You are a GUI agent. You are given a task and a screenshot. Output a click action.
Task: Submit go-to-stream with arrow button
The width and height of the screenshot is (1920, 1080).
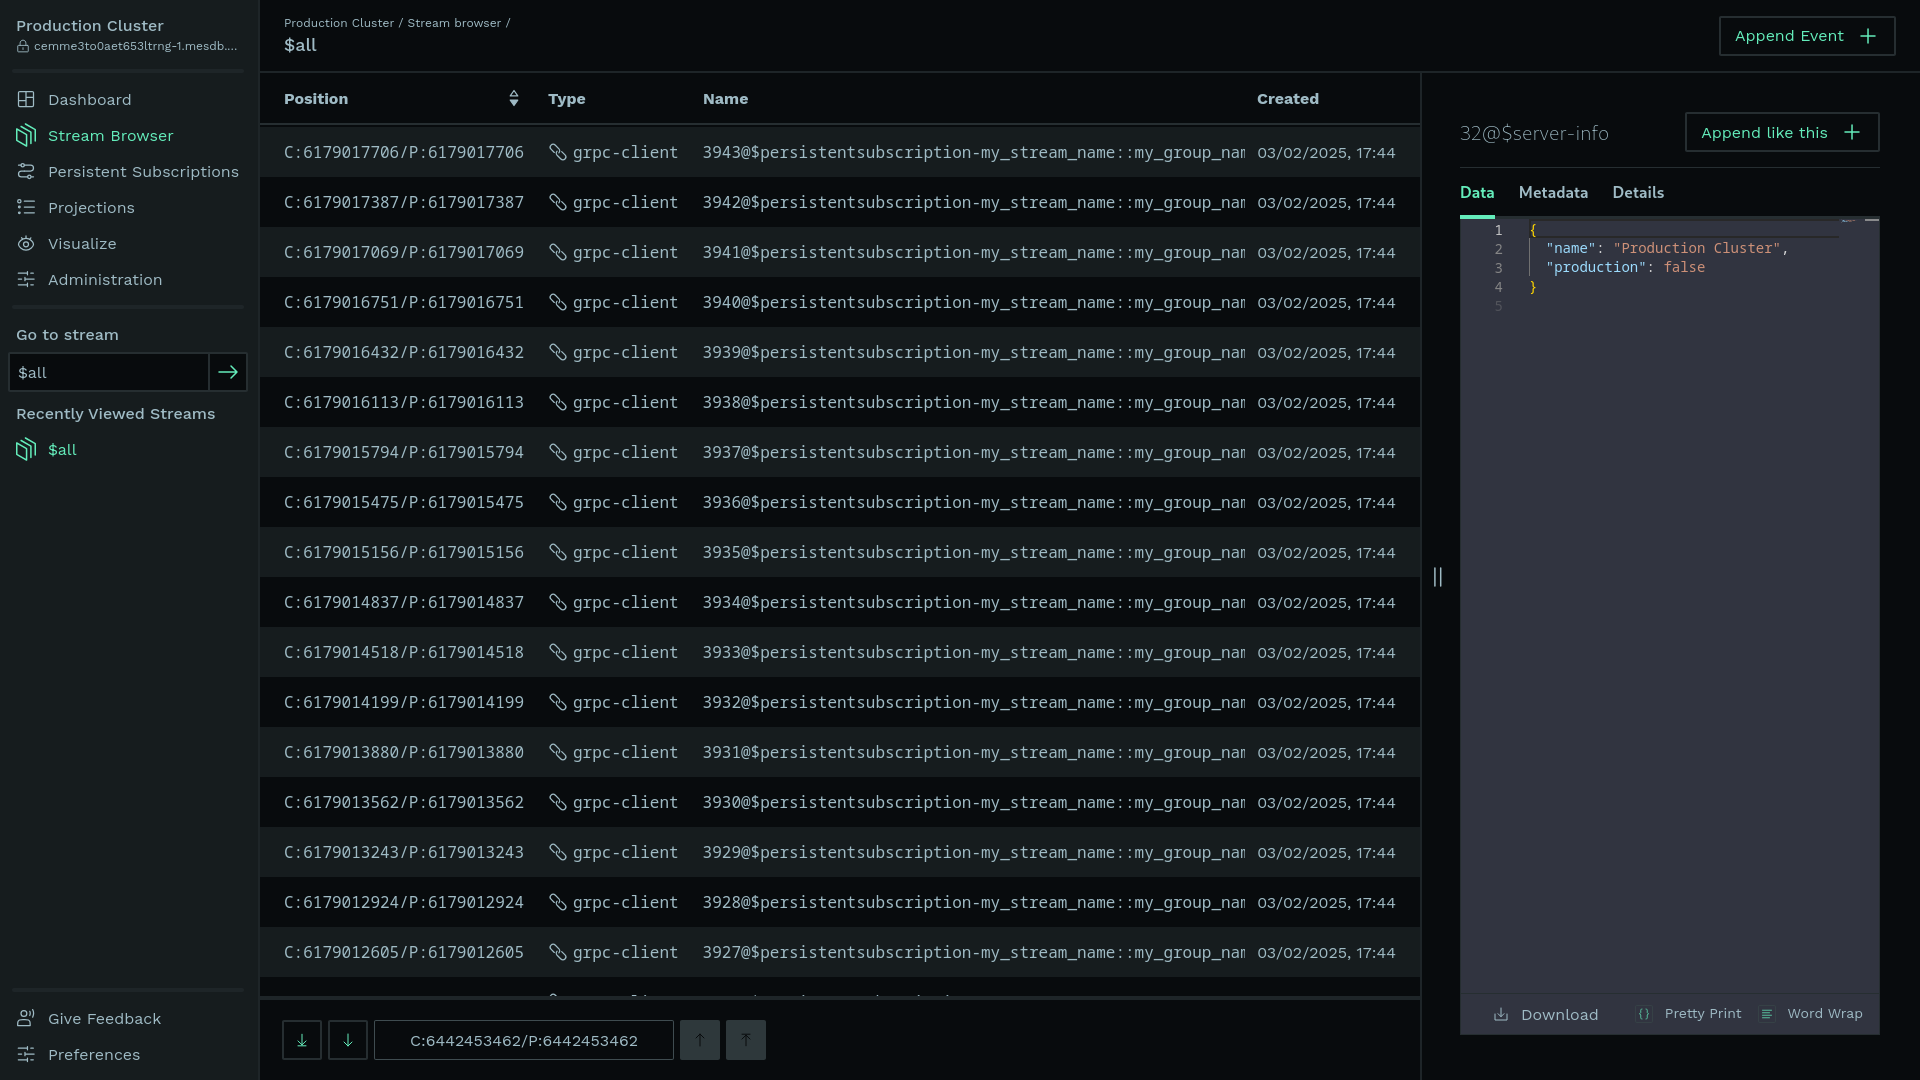[228, 372]
